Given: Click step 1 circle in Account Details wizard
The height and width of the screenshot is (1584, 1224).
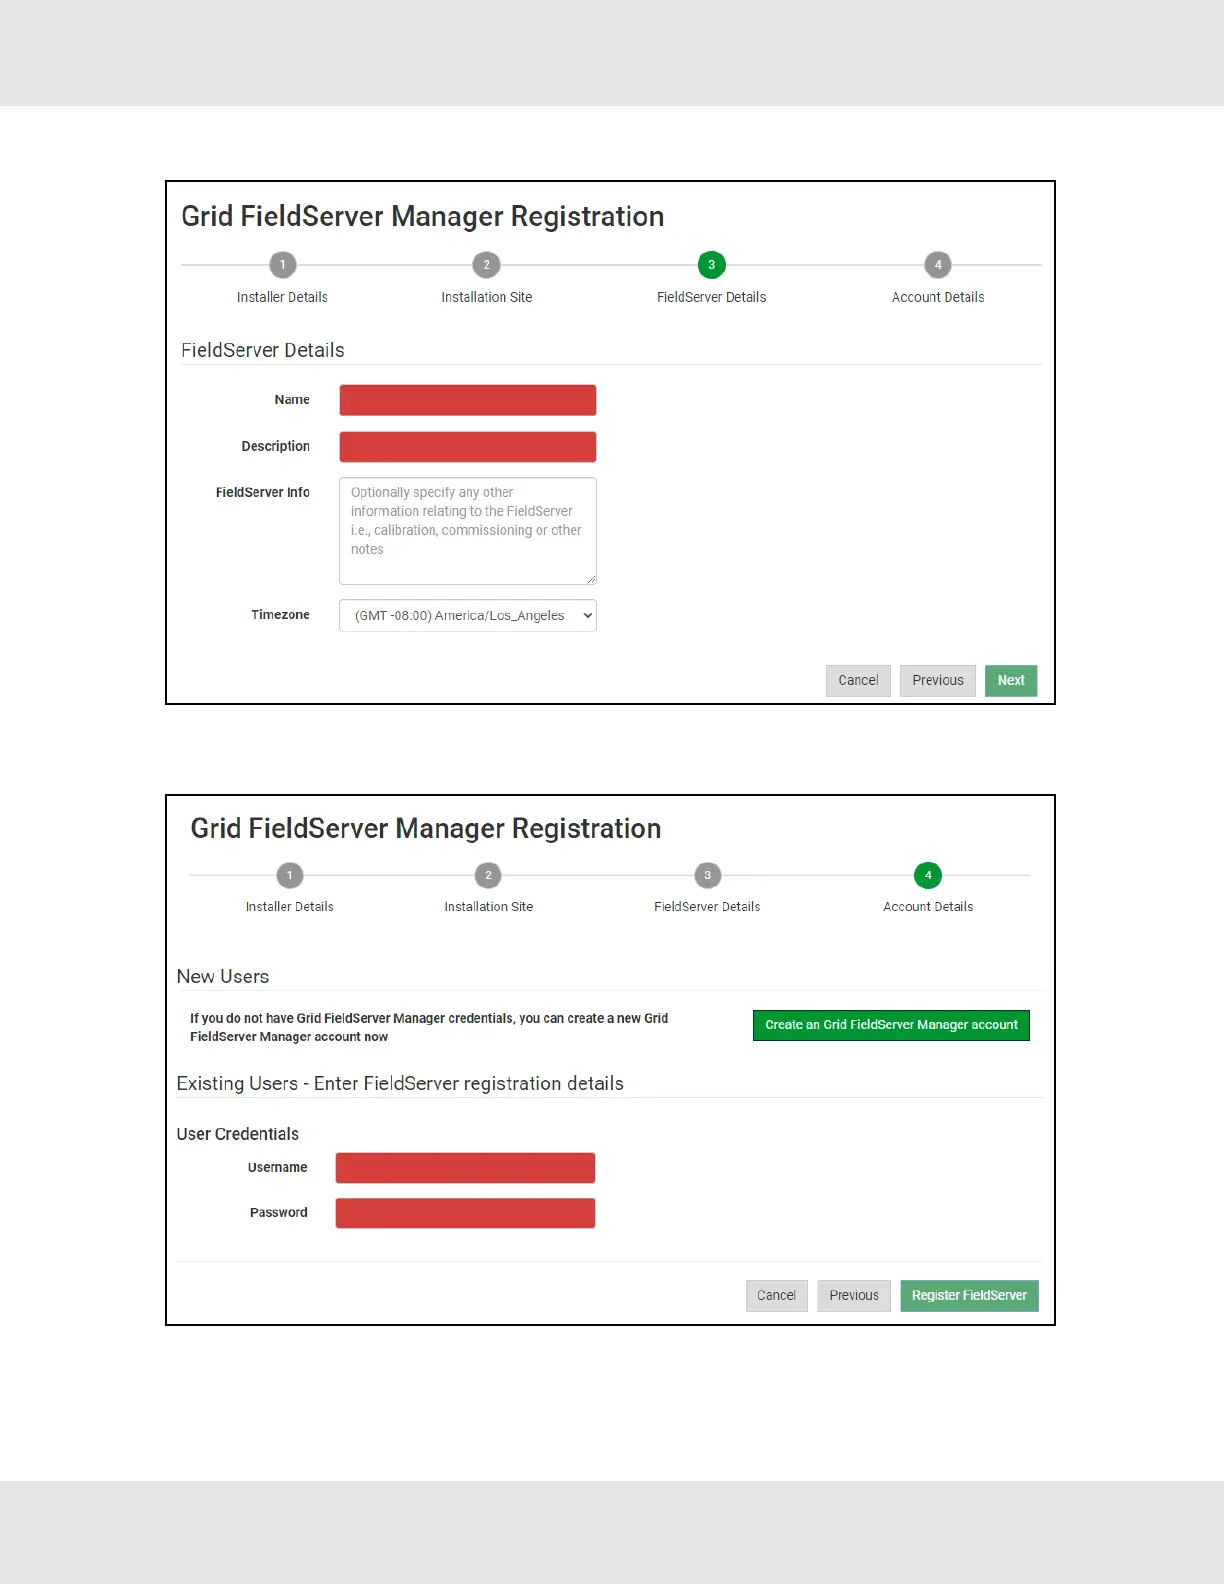Looking at the screenshot, I should pyautogui.click(x=289, y=875).
